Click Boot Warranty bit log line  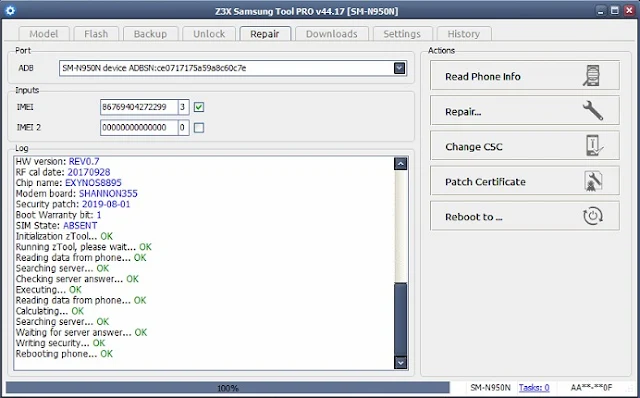click(58, 215)
